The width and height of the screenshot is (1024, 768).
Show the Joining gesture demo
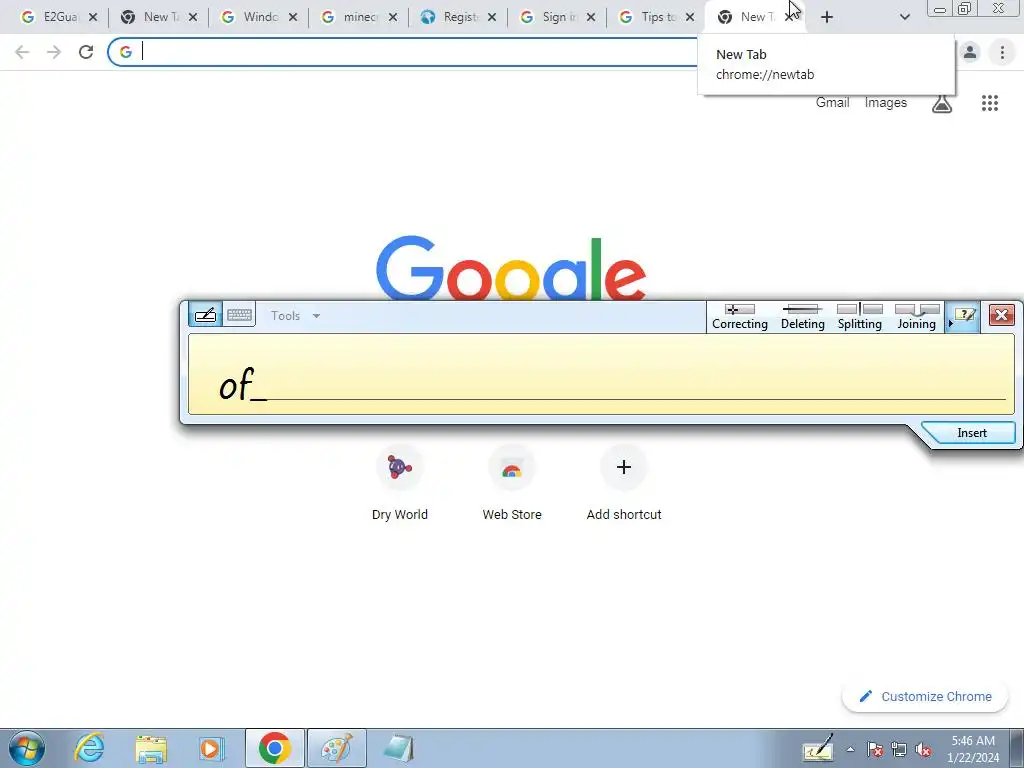click(x=916, y=317)
